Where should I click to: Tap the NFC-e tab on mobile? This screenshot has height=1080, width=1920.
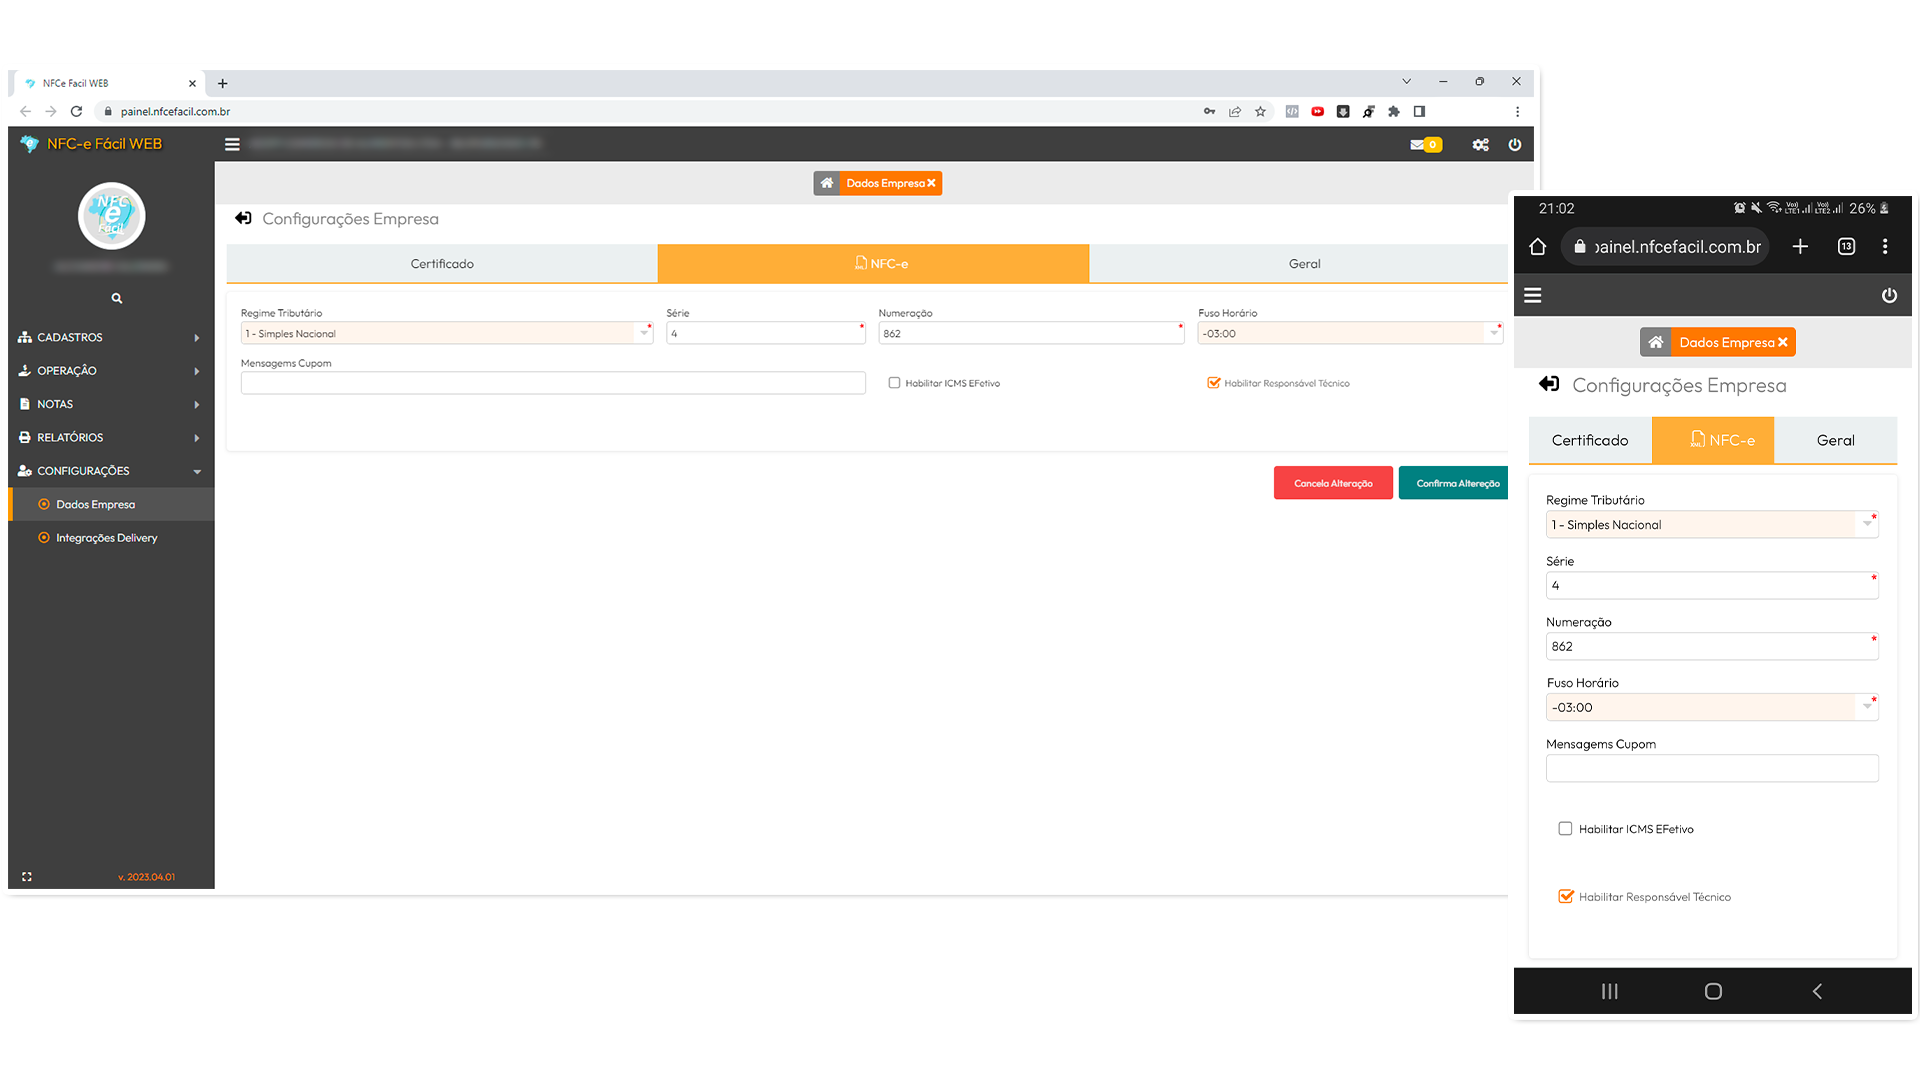click(1713, 440)
